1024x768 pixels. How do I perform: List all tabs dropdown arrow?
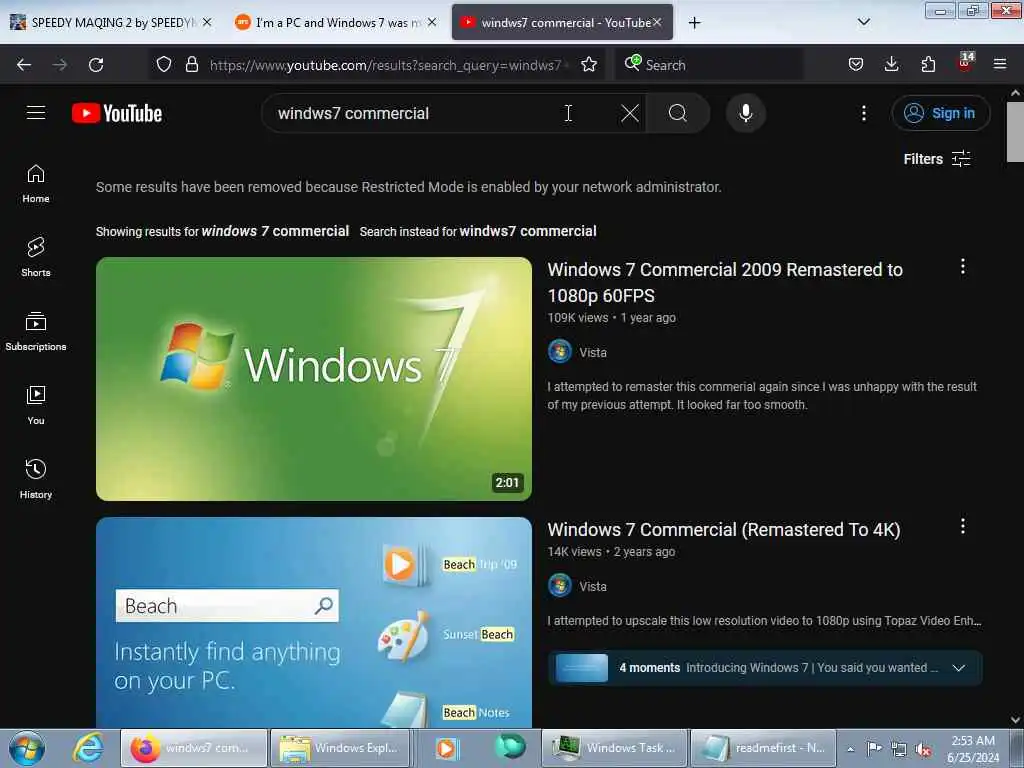[x=863, y=22]
